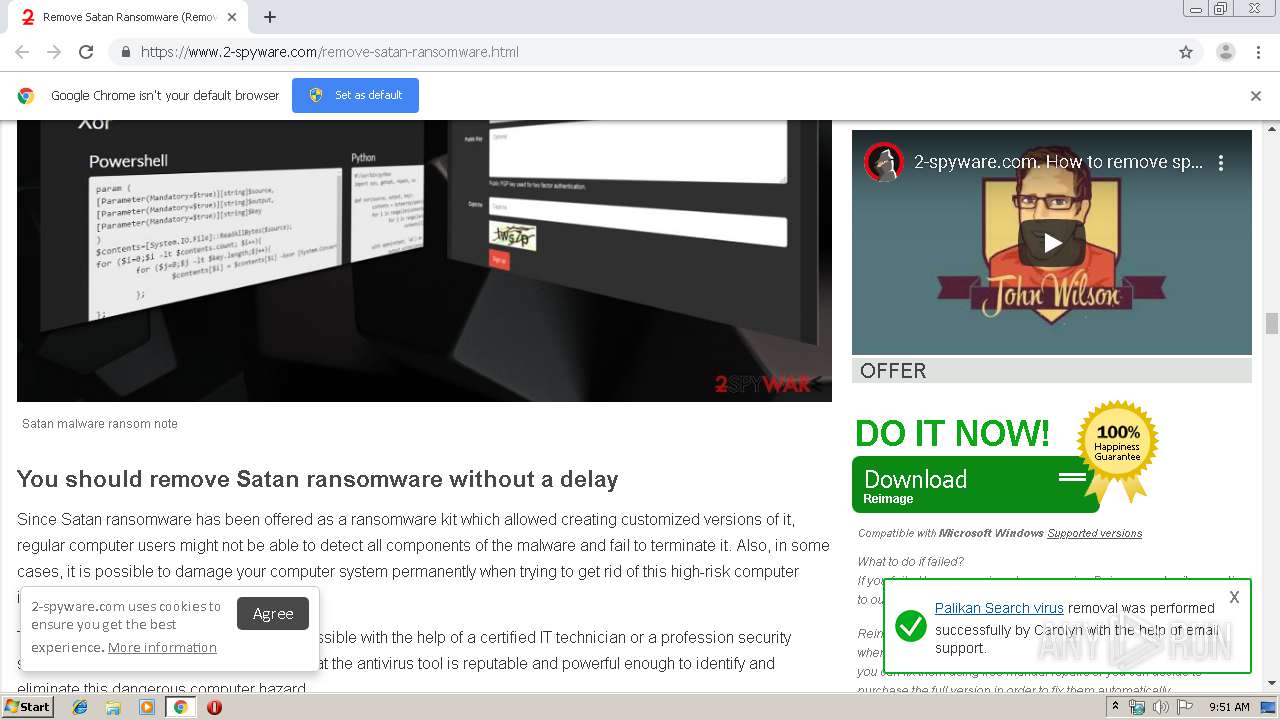
Task: Click the video title 'How to remove sp...'
Action: point(1058,162)
